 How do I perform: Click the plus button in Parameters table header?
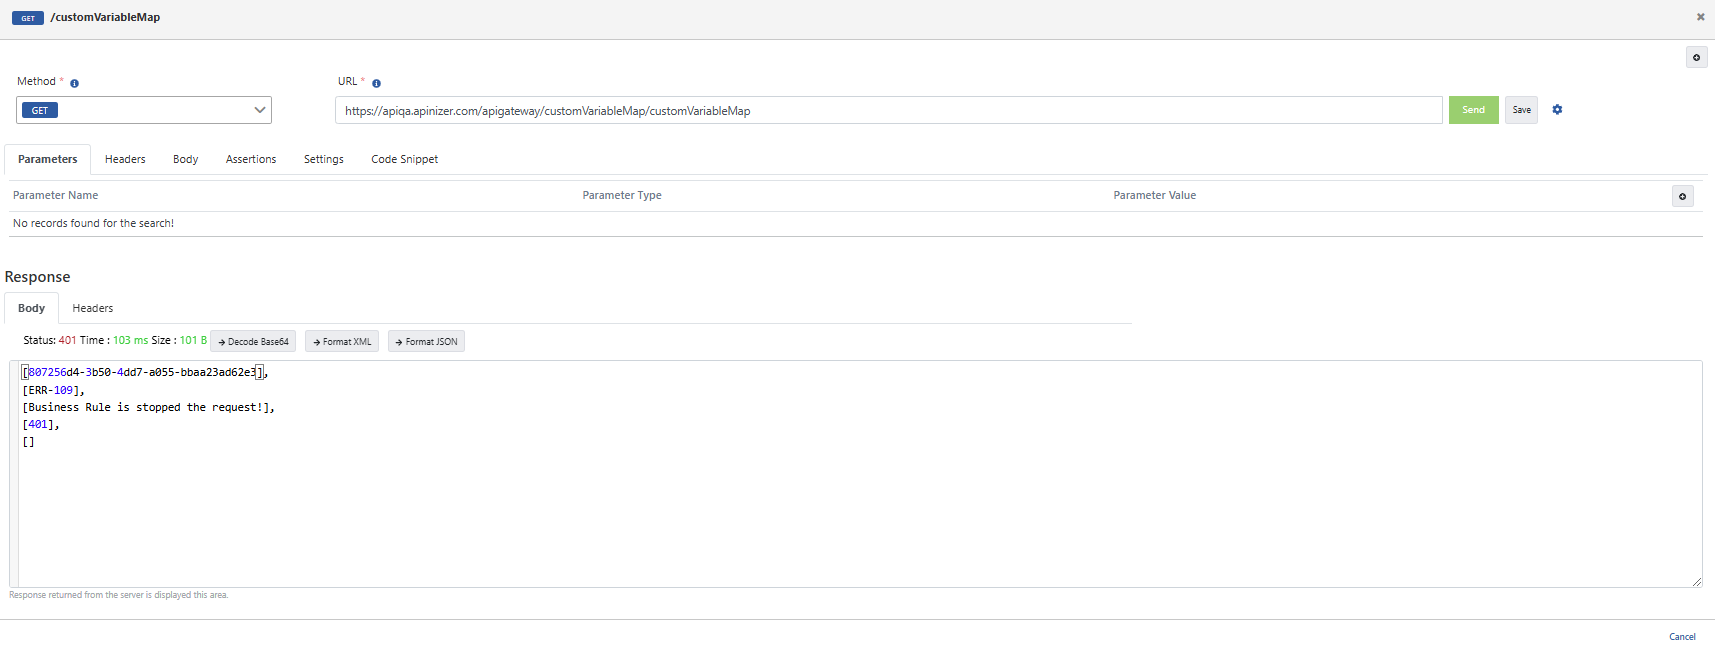tap(1682, 196)
